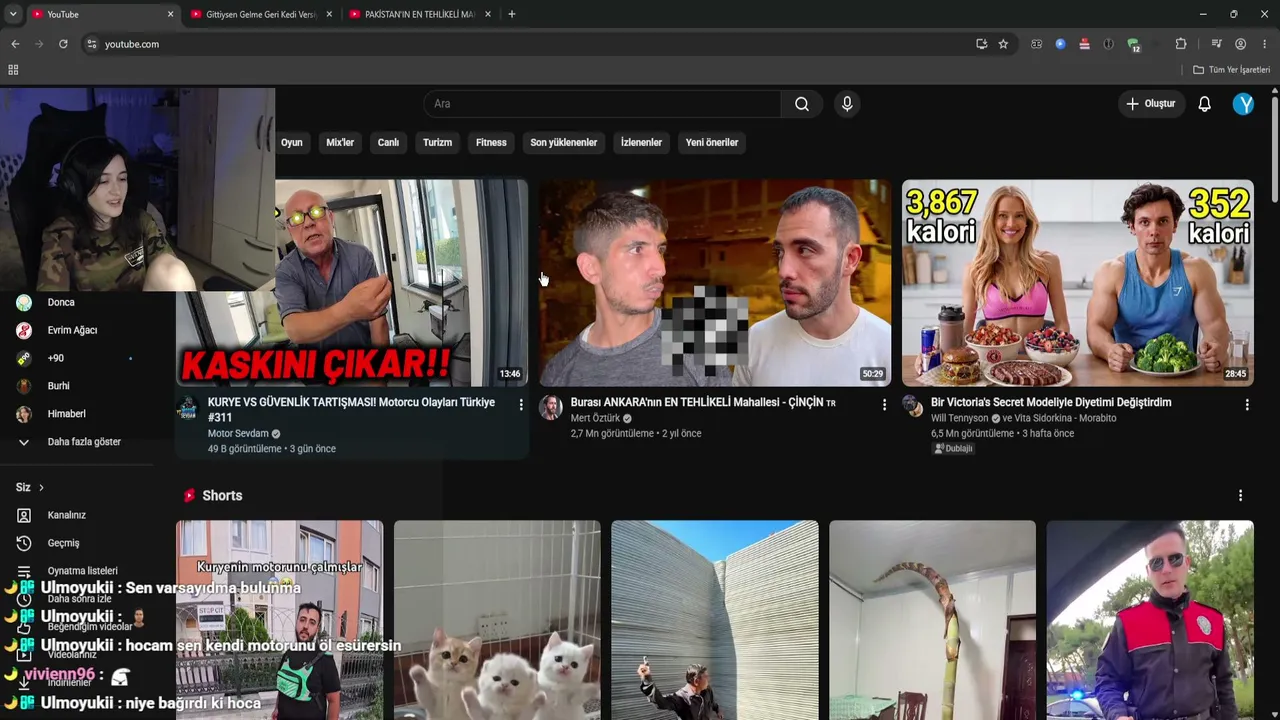Open the three kittens Short thumbnail
This screenshot has width=1280, height=720.
[x=497, y=620]
